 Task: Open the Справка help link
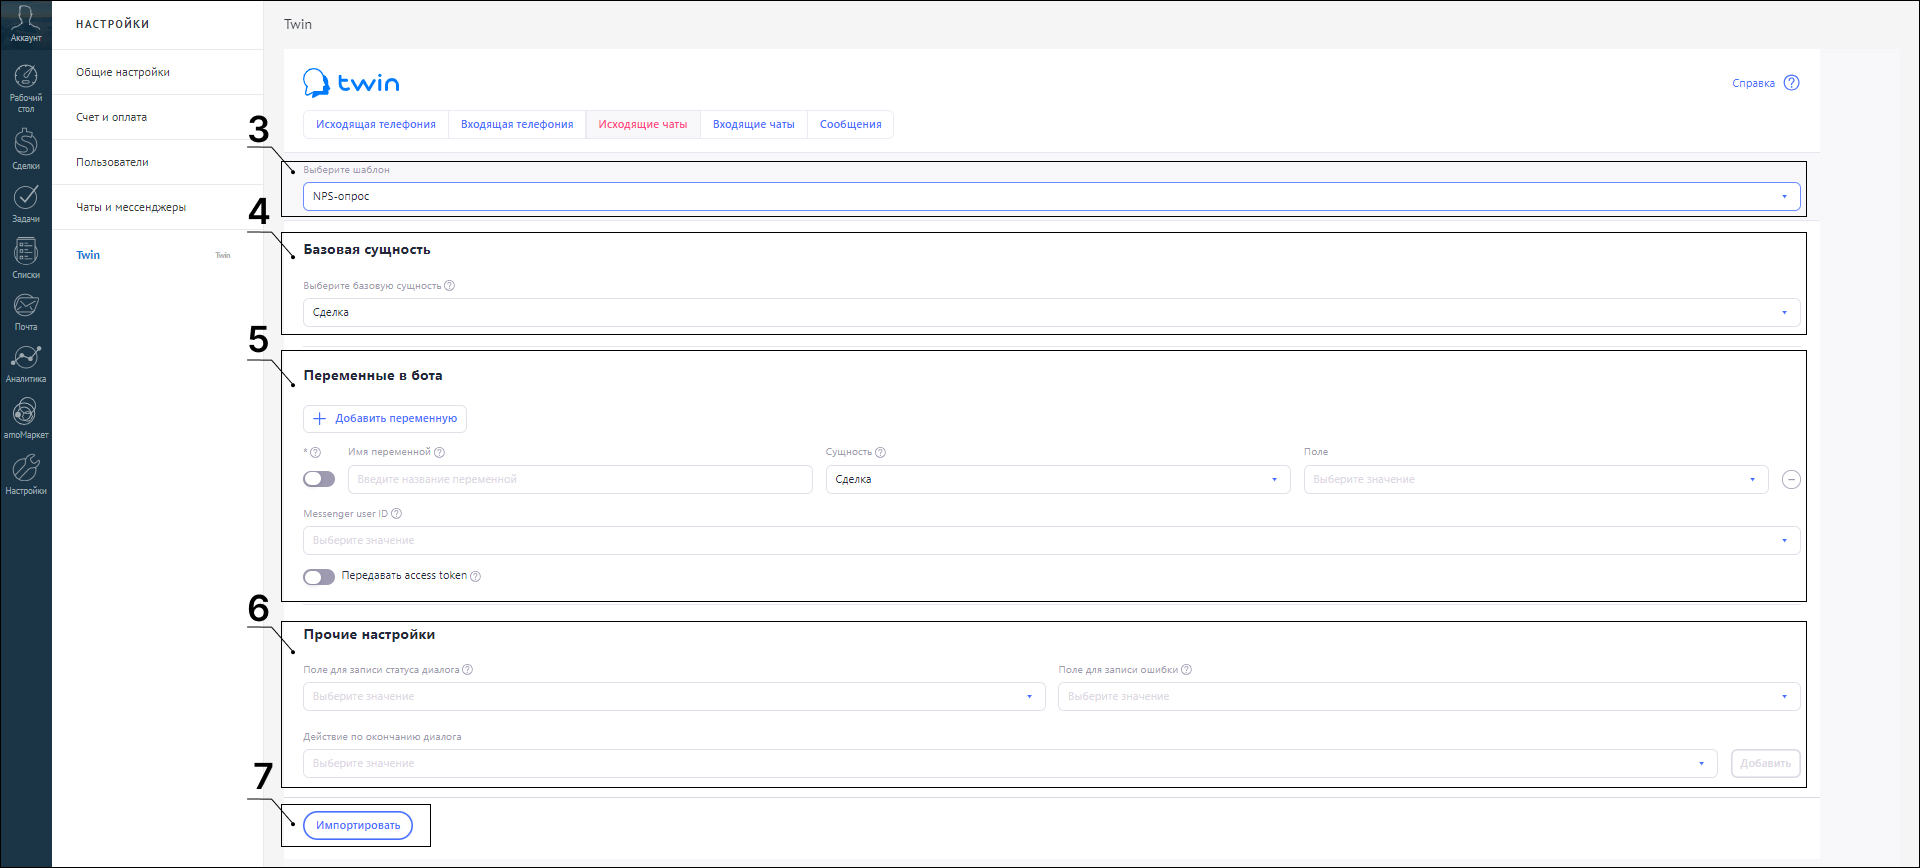[1753, 84]
